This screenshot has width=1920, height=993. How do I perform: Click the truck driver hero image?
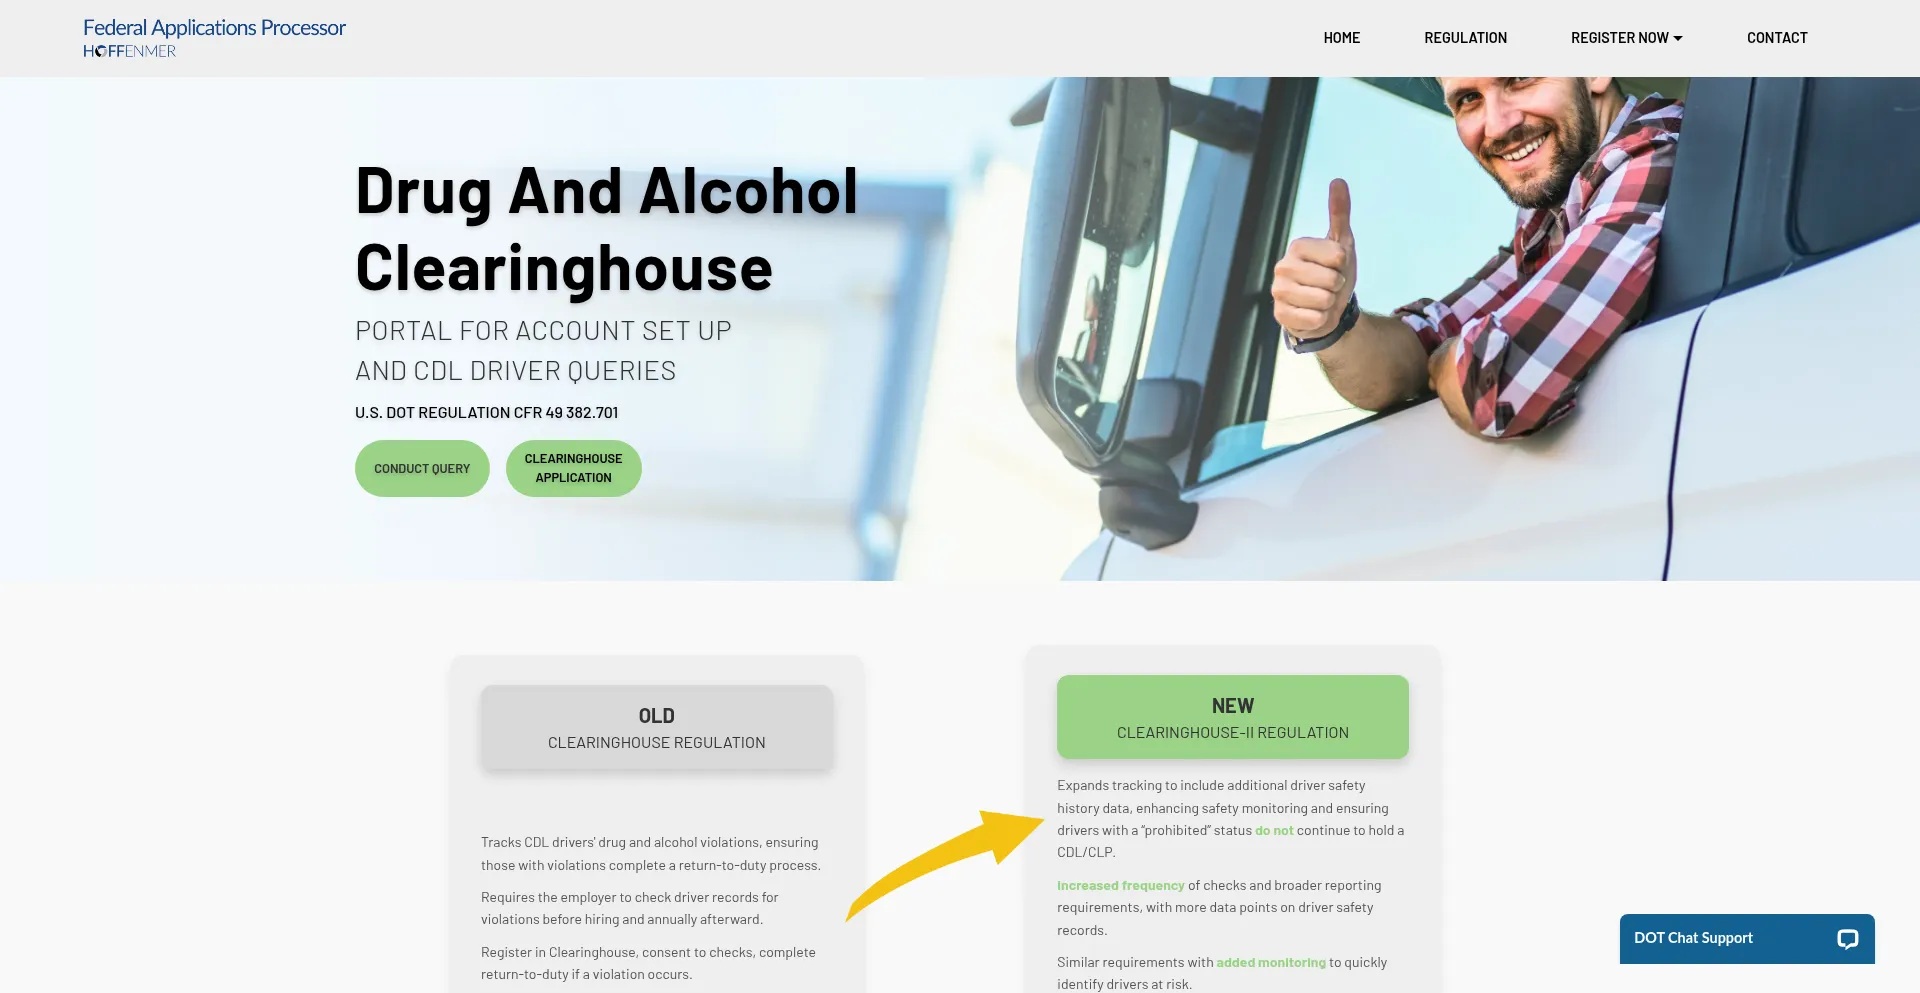pos(1400,328)
